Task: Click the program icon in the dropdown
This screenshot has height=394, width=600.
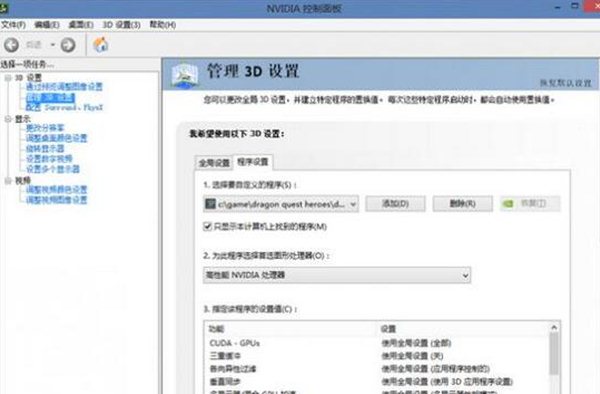Action: click(210, 204)
